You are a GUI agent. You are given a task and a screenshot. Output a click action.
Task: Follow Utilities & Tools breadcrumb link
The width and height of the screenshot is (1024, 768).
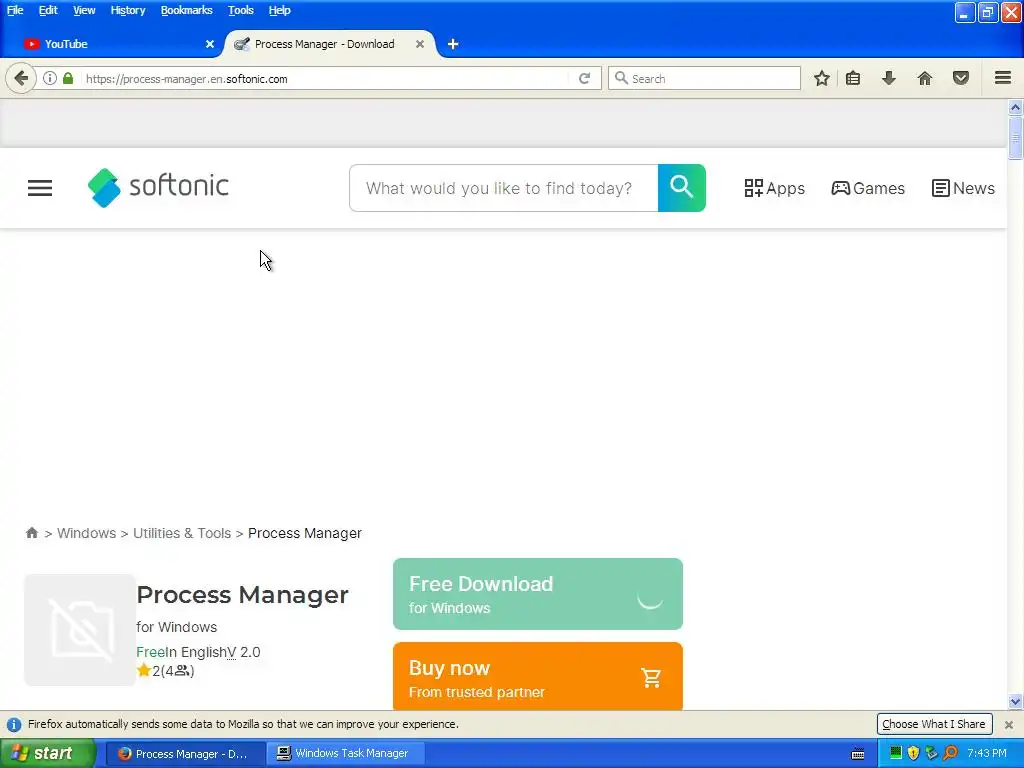182,533
